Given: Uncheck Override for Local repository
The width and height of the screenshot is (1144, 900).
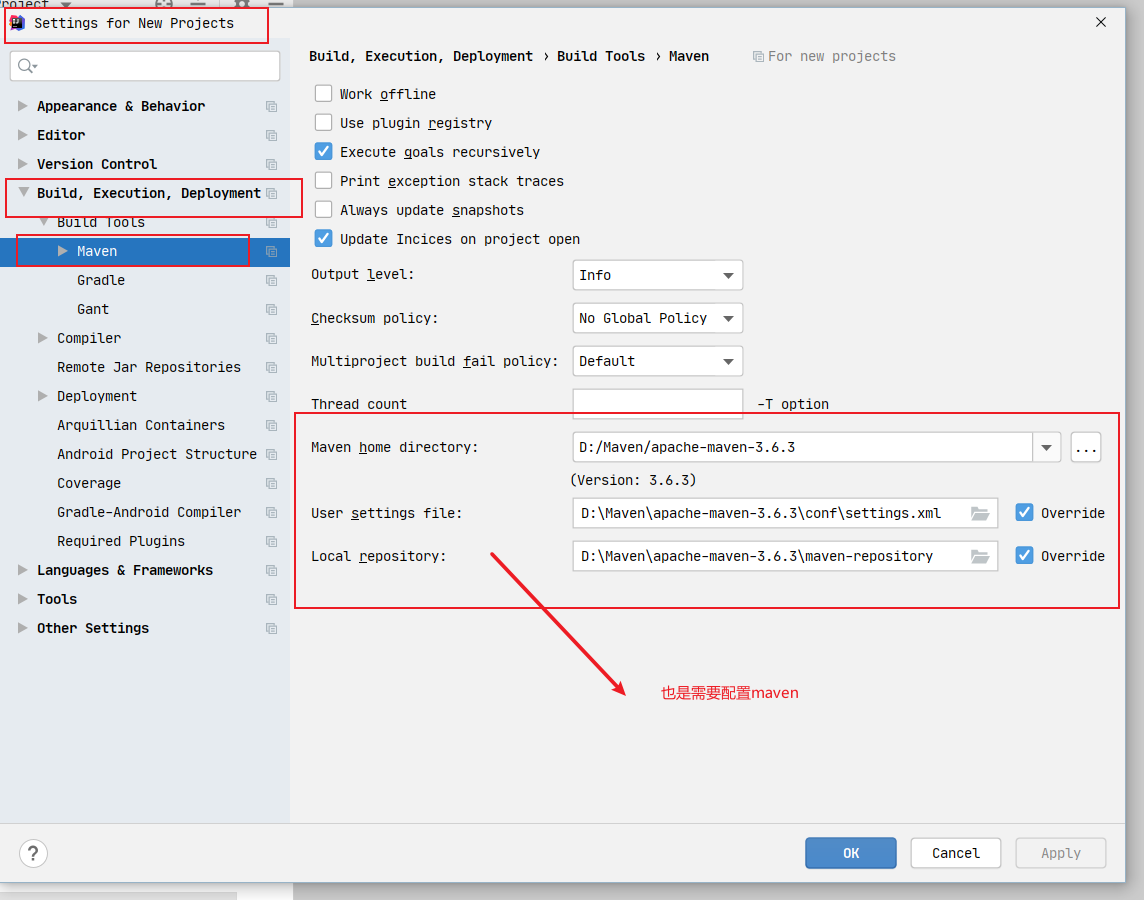Looking at the screenshot, I should pos(1024,556).
